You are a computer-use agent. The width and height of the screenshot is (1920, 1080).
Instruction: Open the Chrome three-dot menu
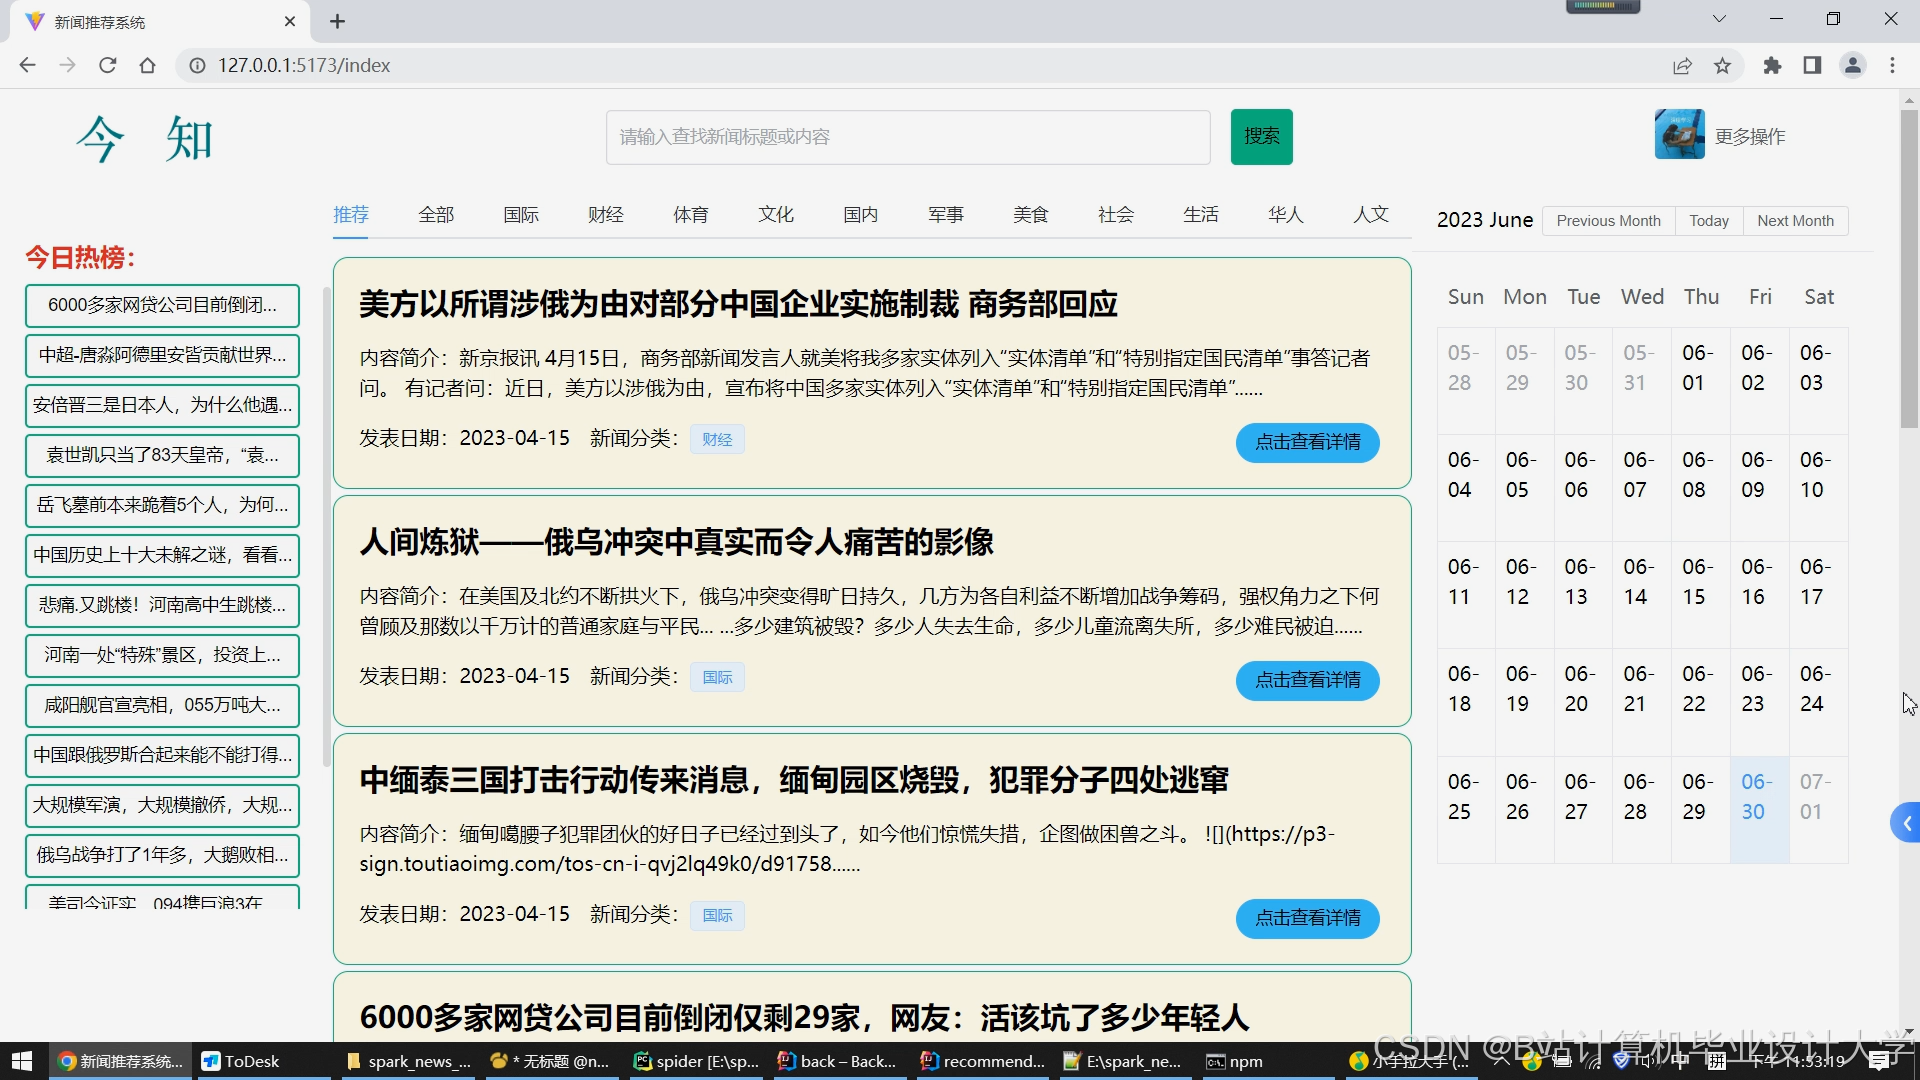coord(1892,65)
